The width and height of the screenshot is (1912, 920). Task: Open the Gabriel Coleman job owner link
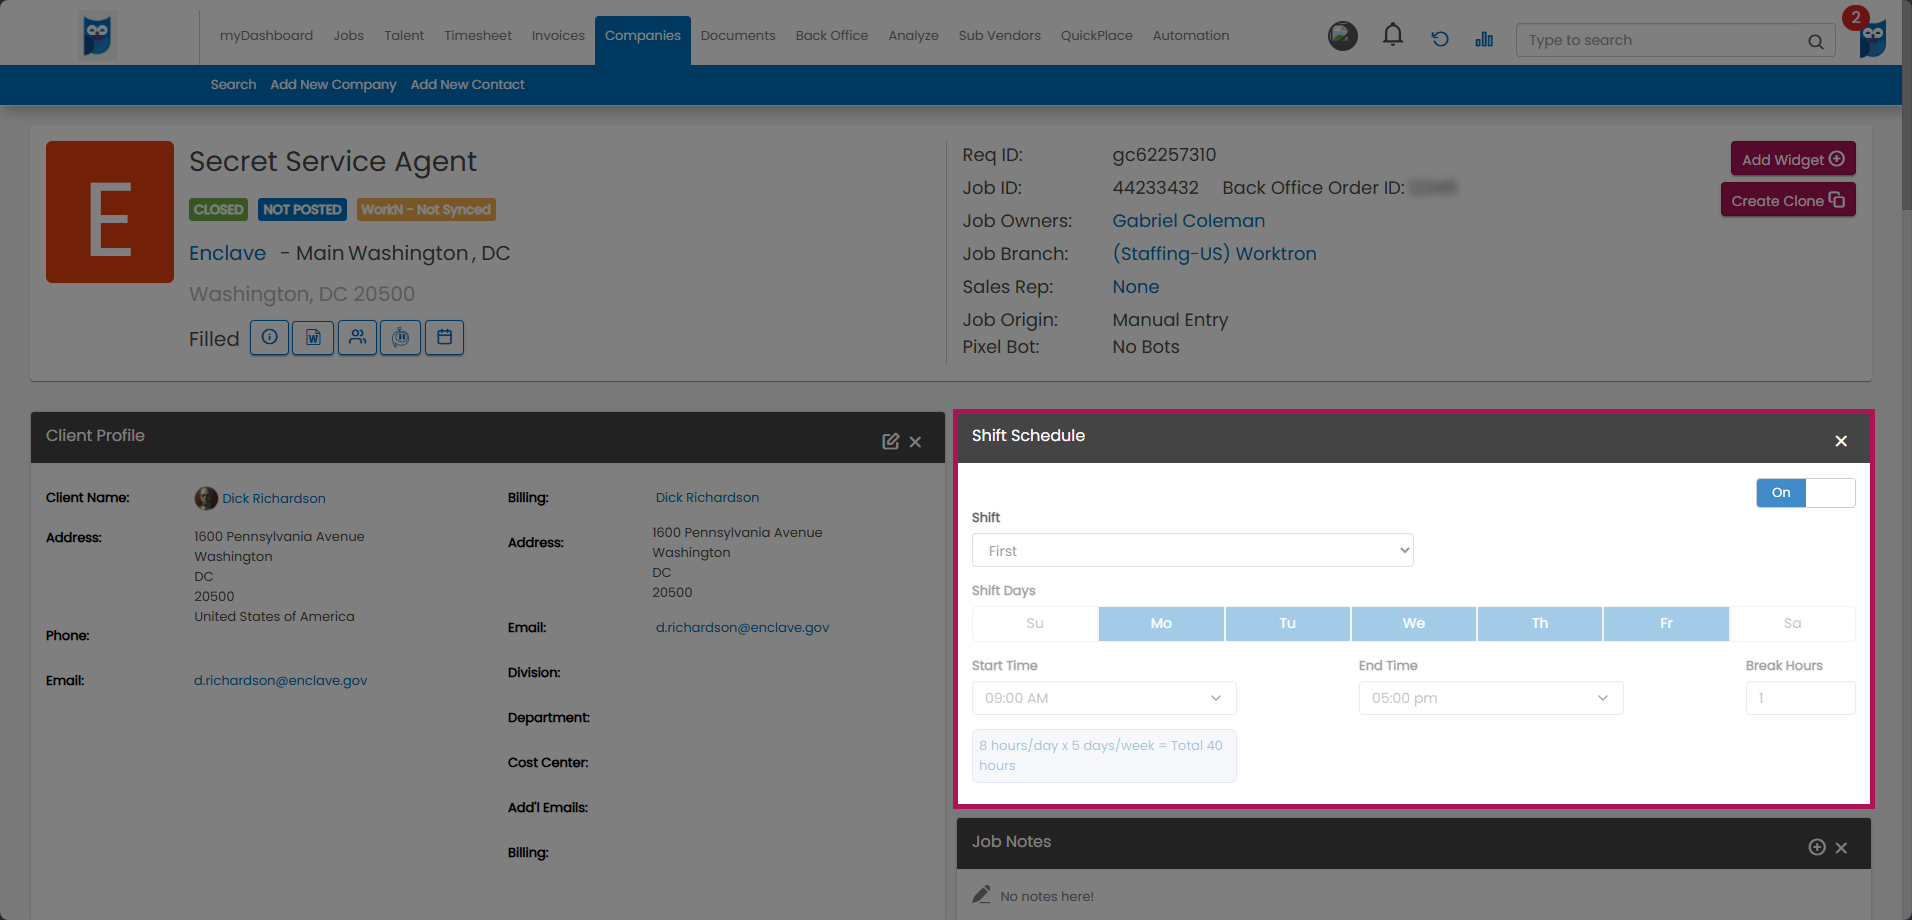(x=1188, y=221)
